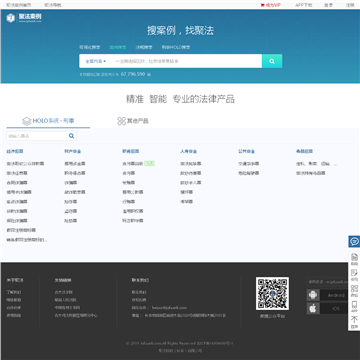Image resolution: width=360 pixels, height=360 pixels.
Task: Select the HOLO系统·刑事 product tab
Action: pyautogui.click(x=48, y=121)
